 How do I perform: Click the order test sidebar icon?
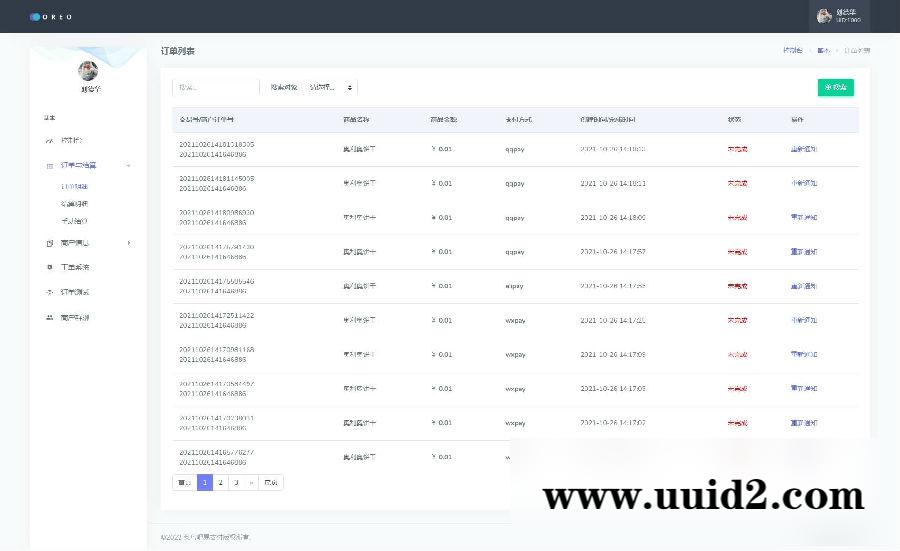(x=49, y=292)
